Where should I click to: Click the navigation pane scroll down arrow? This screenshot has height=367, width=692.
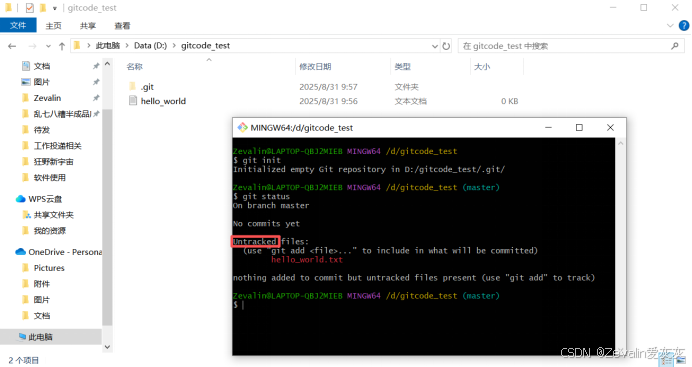point(107,347)
